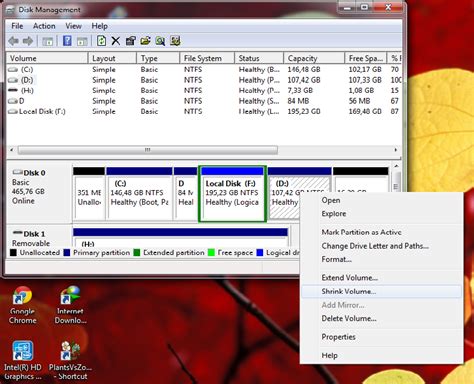Open the Action menu
This screenshot has width=474, height=384.
[x=44, y=26]
